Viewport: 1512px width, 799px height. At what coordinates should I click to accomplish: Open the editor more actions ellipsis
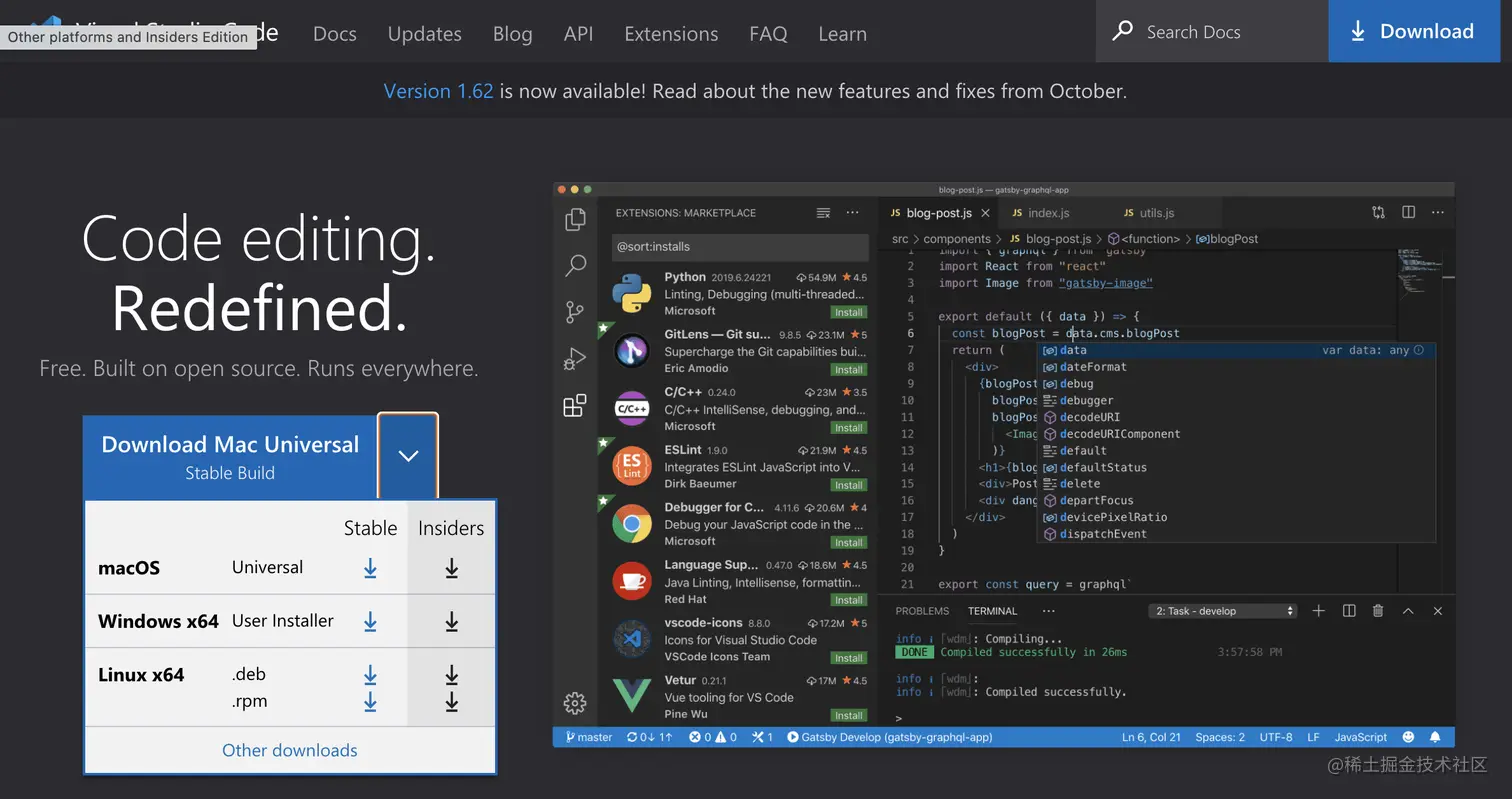[x=1438, y=212]
